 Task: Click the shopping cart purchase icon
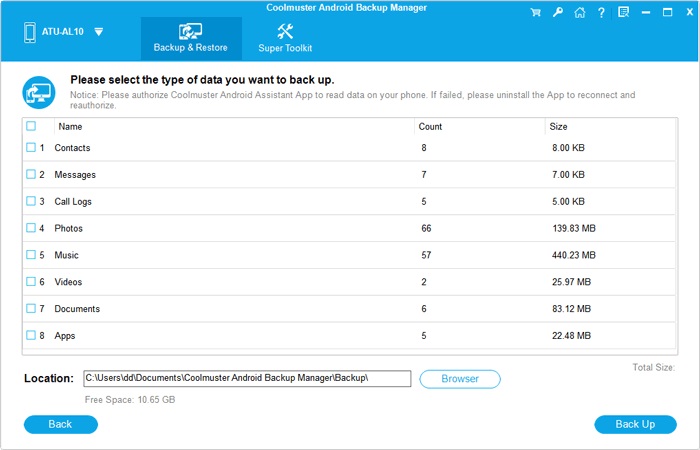pyautogui.click(x=537, y=13)
